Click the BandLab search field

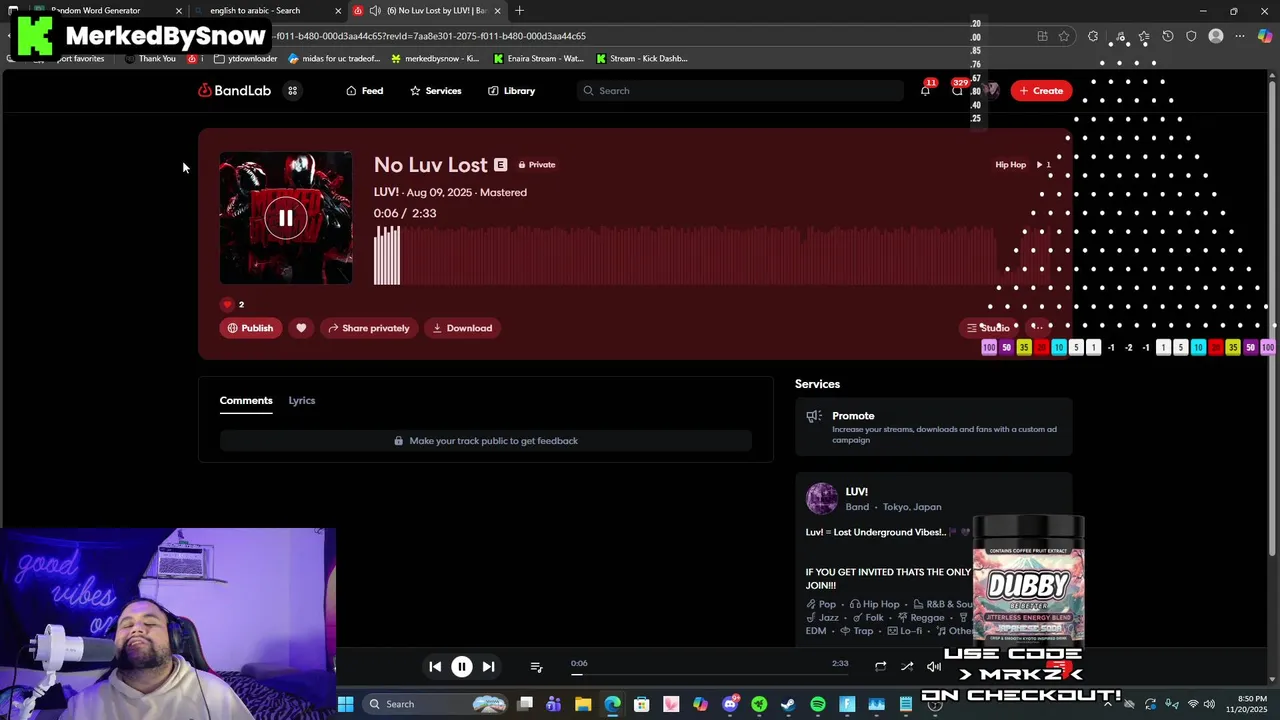tap(741, 91)
